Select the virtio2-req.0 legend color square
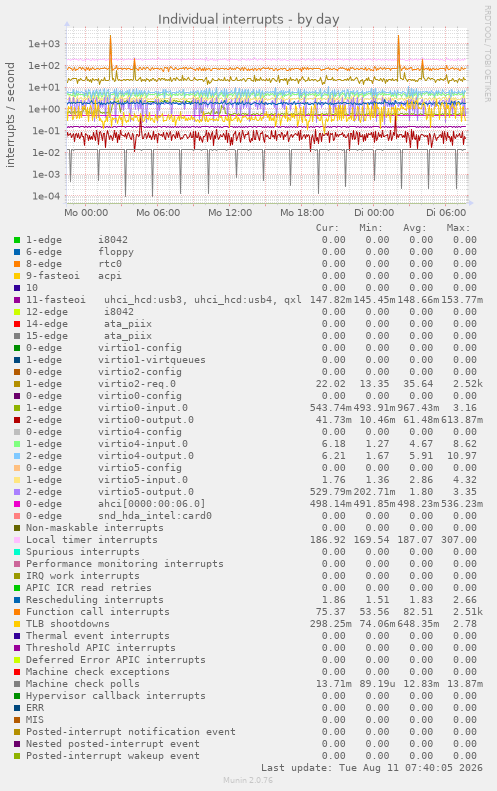 point(17,384)
